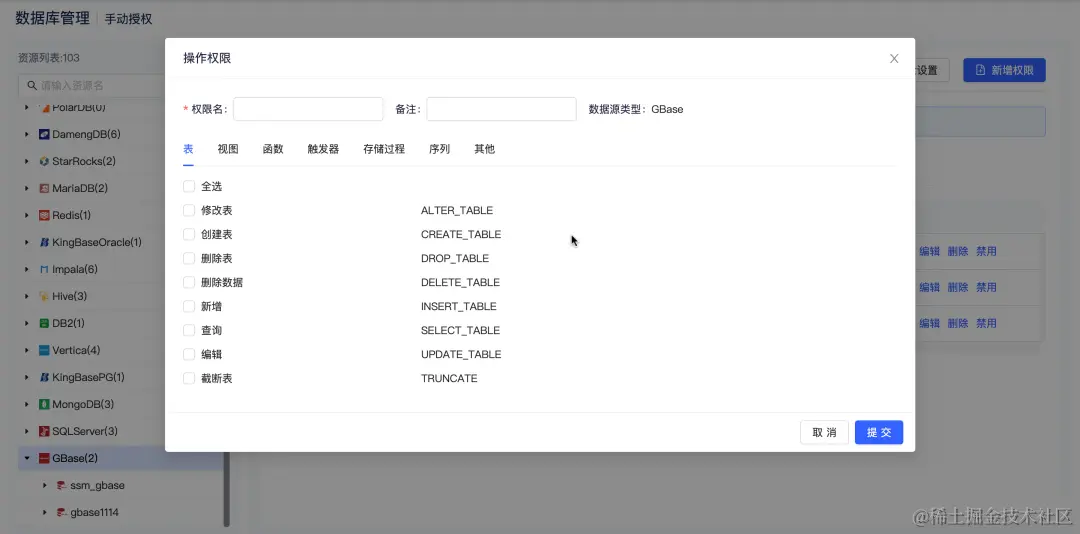This screenshot has height=534, width=1080.
Task: Check the 编辑 UPDATE_TABLE checkbox
Action: click(x=189, y=354)
